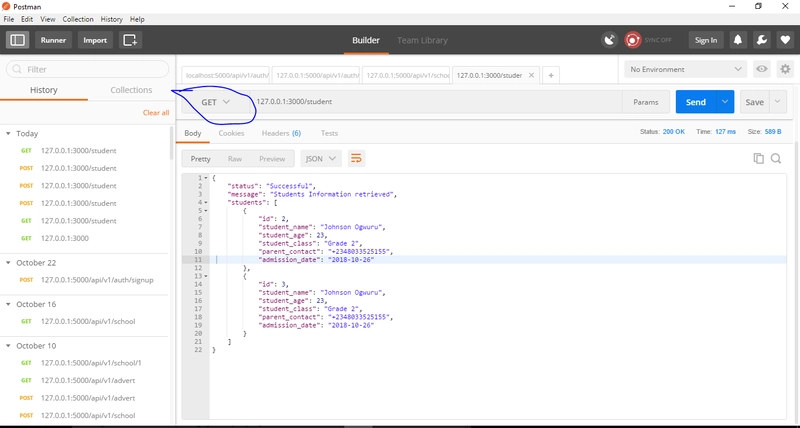800x428 pixels.
Task: Open the No Environment dropdown
Action: (684, 69)
